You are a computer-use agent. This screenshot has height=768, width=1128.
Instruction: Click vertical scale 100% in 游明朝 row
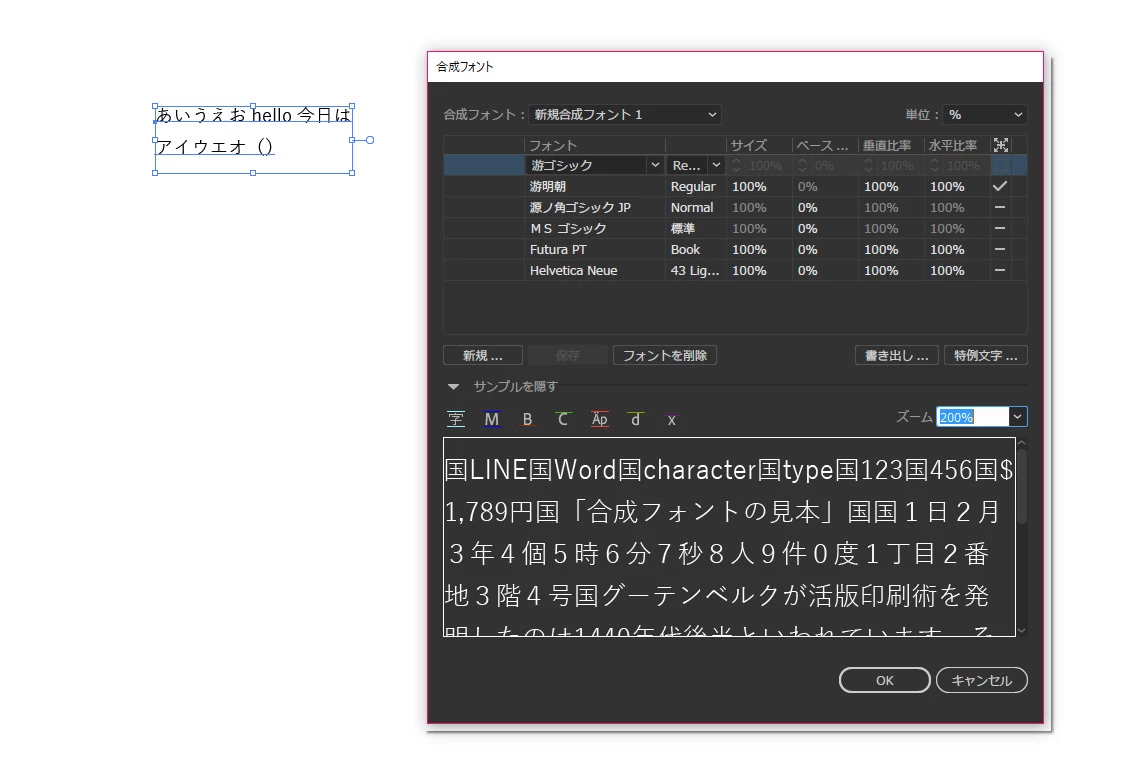(x=881, y=187)
